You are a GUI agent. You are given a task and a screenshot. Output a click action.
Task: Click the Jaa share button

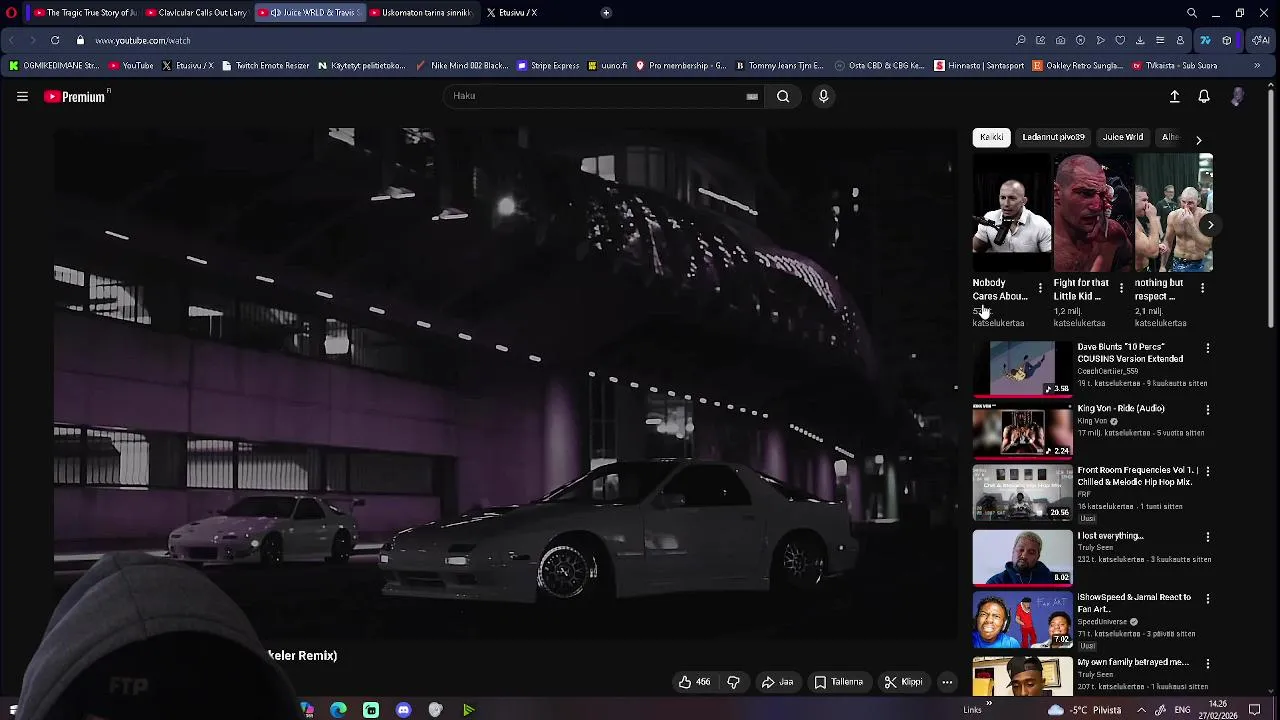pyautogui.click(x=777, y=682)
